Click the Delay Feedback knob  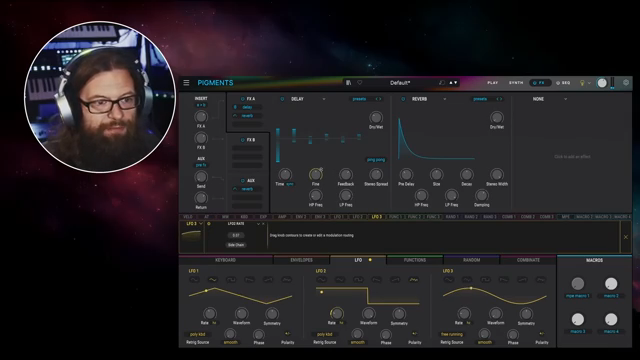pos(345,175)
